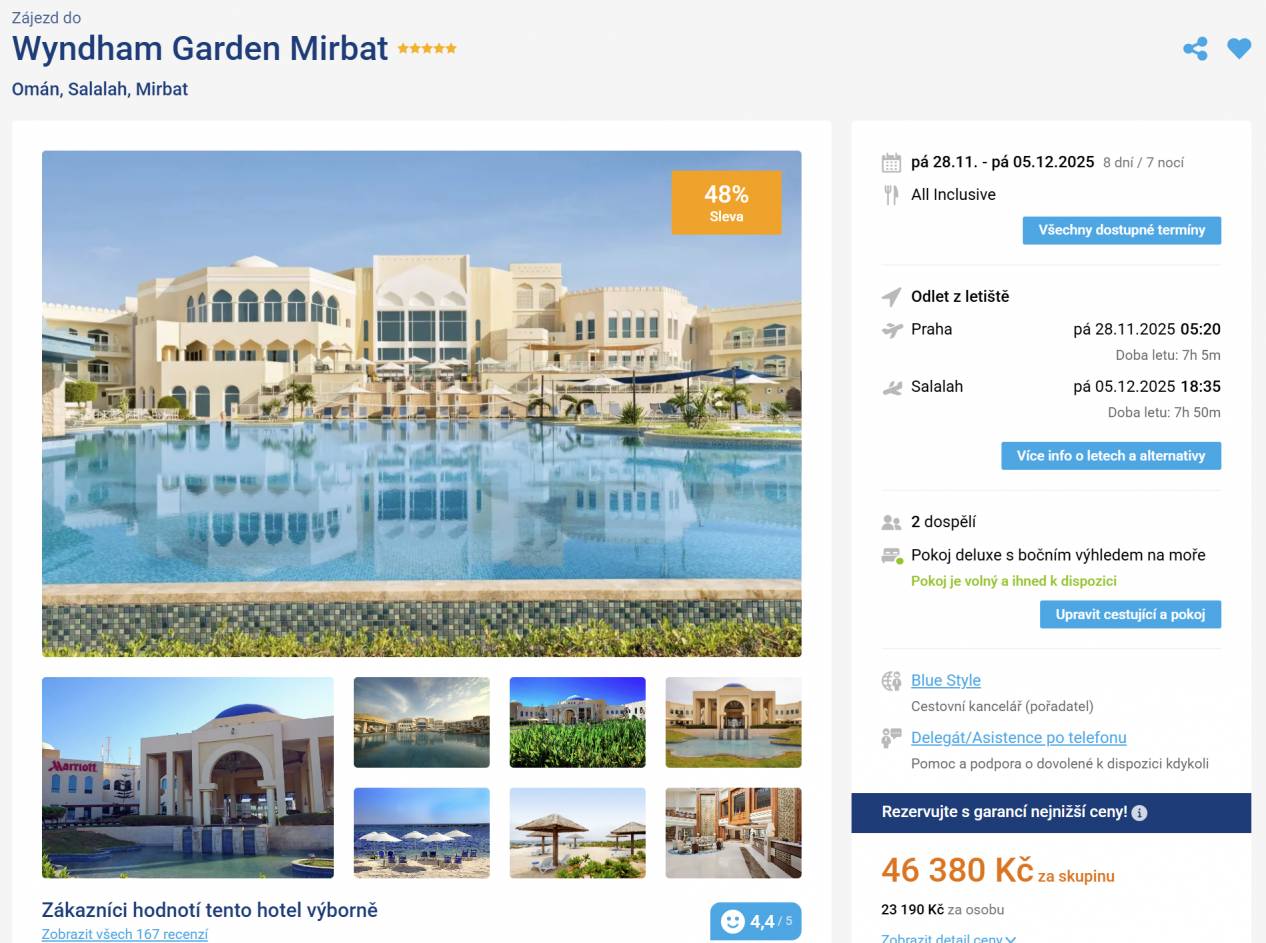Image resolution: width=1266 pixels, height=943 pixels.
Task: Click the share icon
Action: pos(1195,48)
